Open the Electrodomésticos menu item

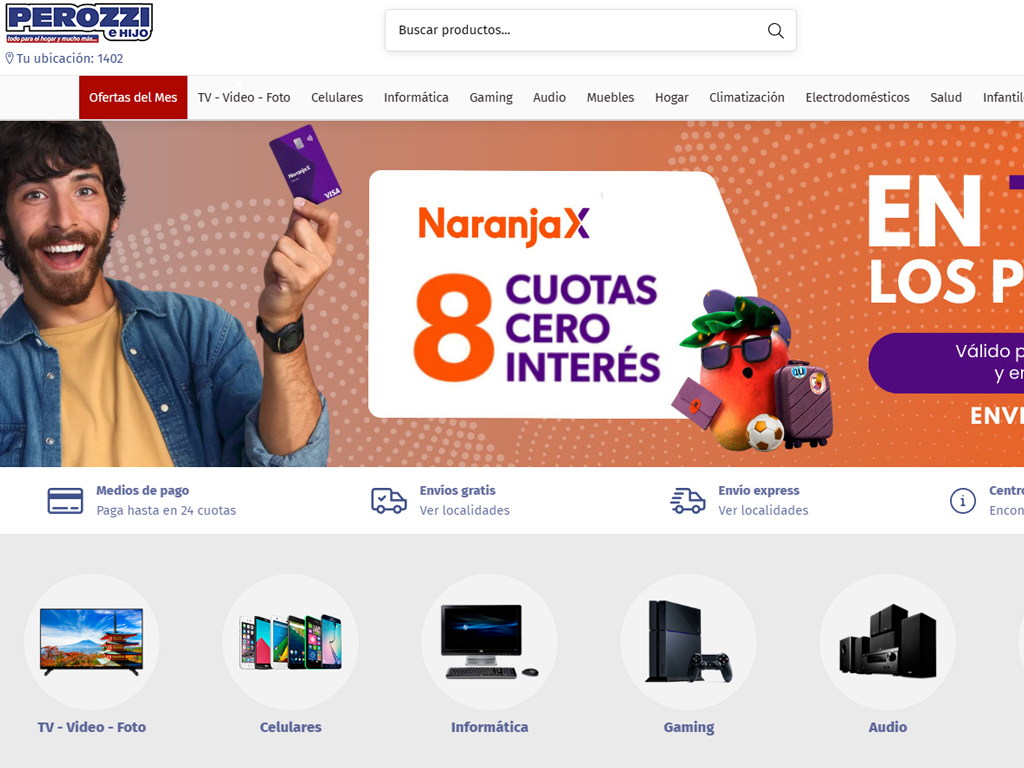[x=857, y=97]
